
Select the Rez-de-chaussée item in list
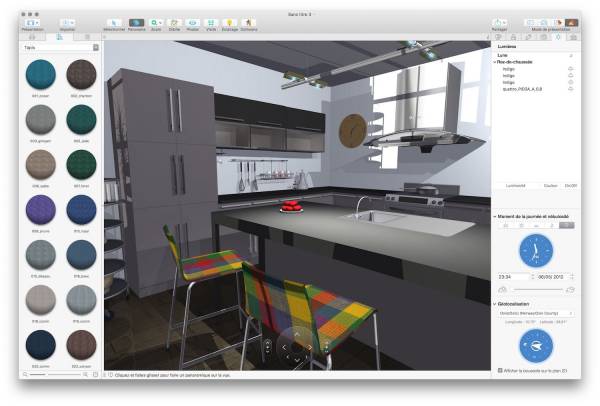(518, 61)
